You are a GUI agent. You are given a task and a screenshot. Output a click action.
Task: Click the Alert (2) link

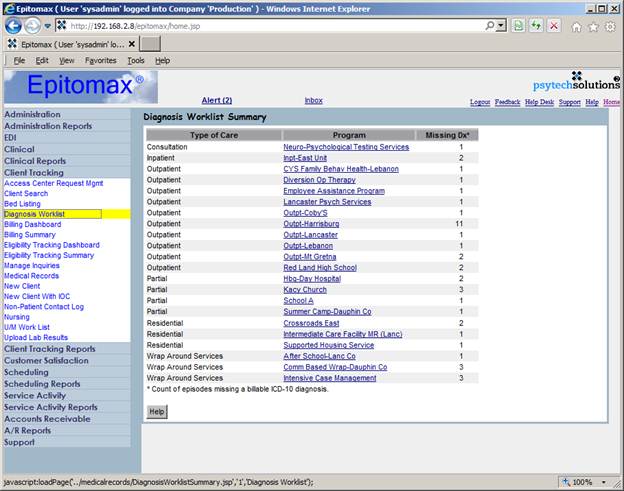pyautogui.click(x=217, y=101)
